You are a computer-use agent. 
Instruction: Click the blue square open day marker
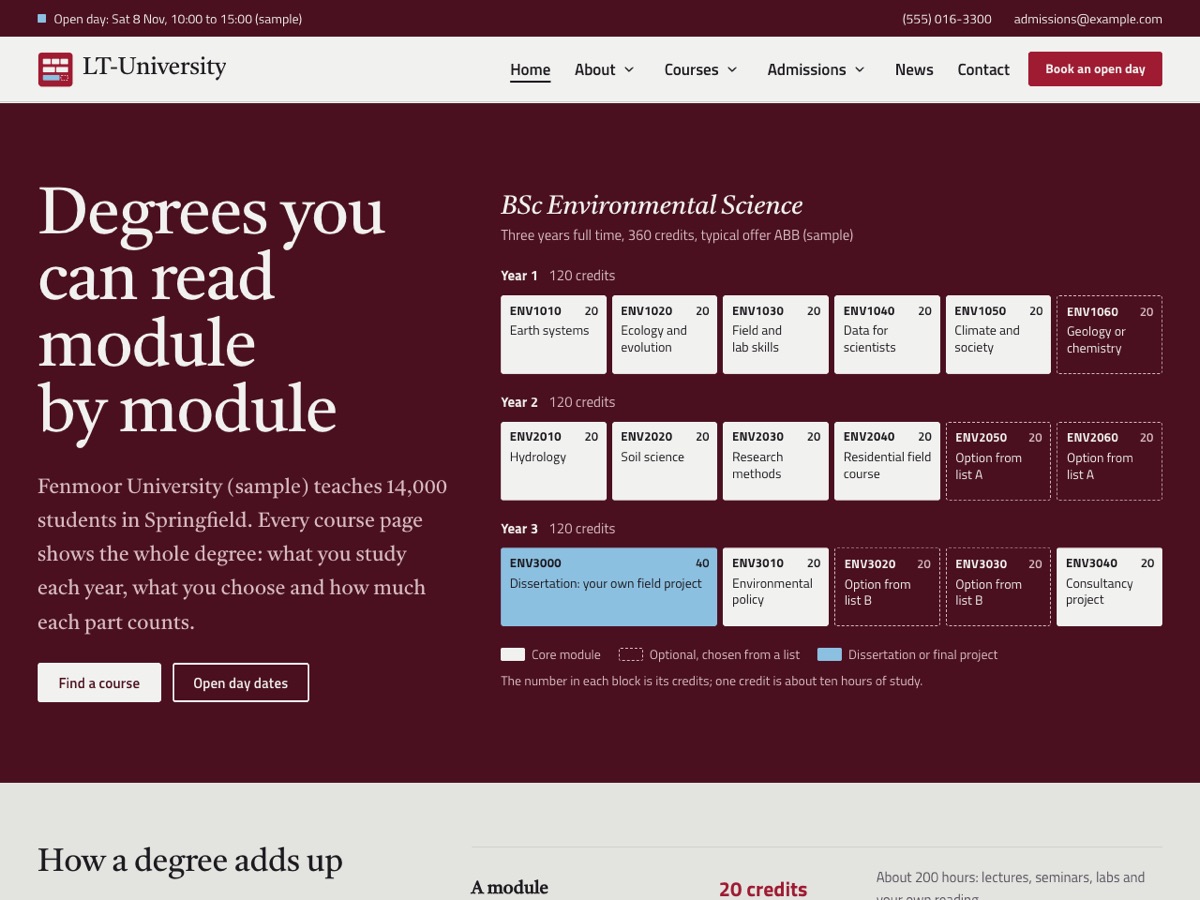(42, 18)
